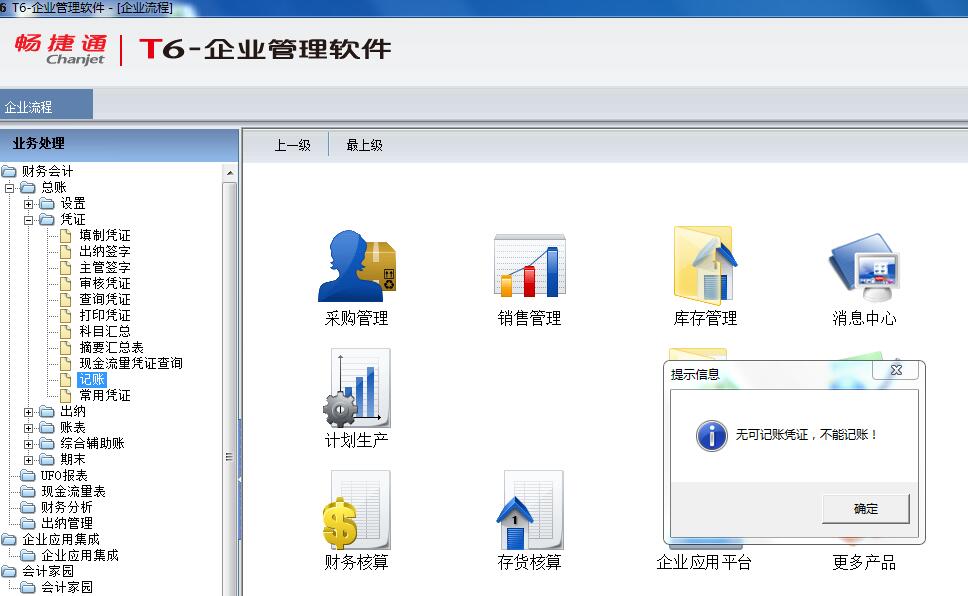Select 主管签字 in the tree
Image resolution: width=968 pixels, height=596 pixels.
[x=105, y=267]
